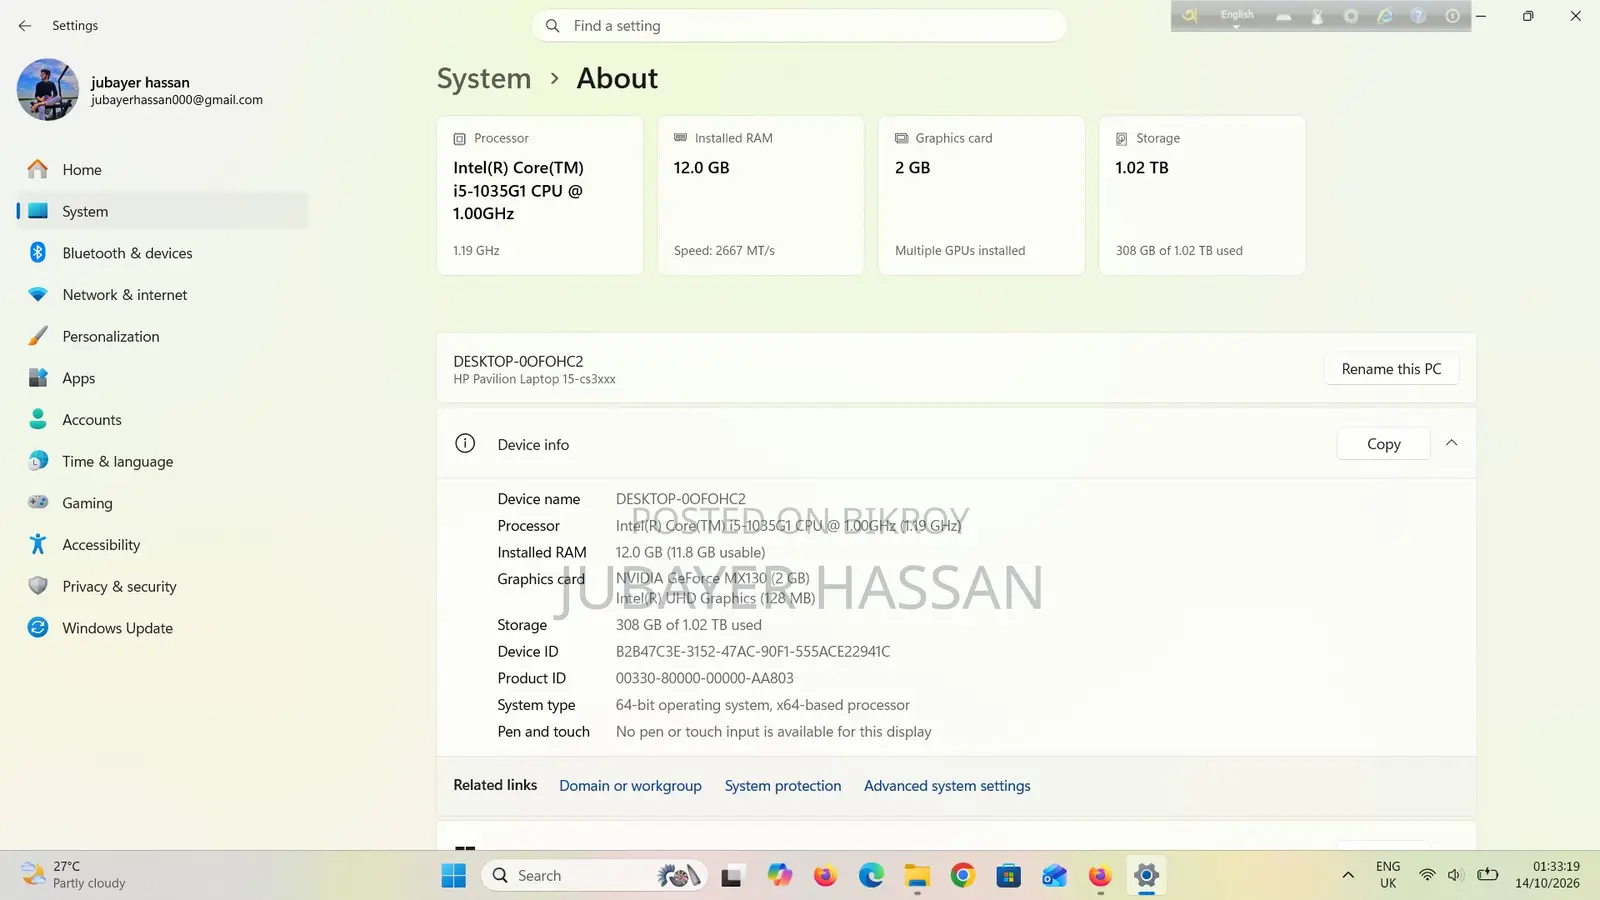Go back with the Settings back arrow
Viewport: 1600px width, 900px height.
(x=25, y=26)
